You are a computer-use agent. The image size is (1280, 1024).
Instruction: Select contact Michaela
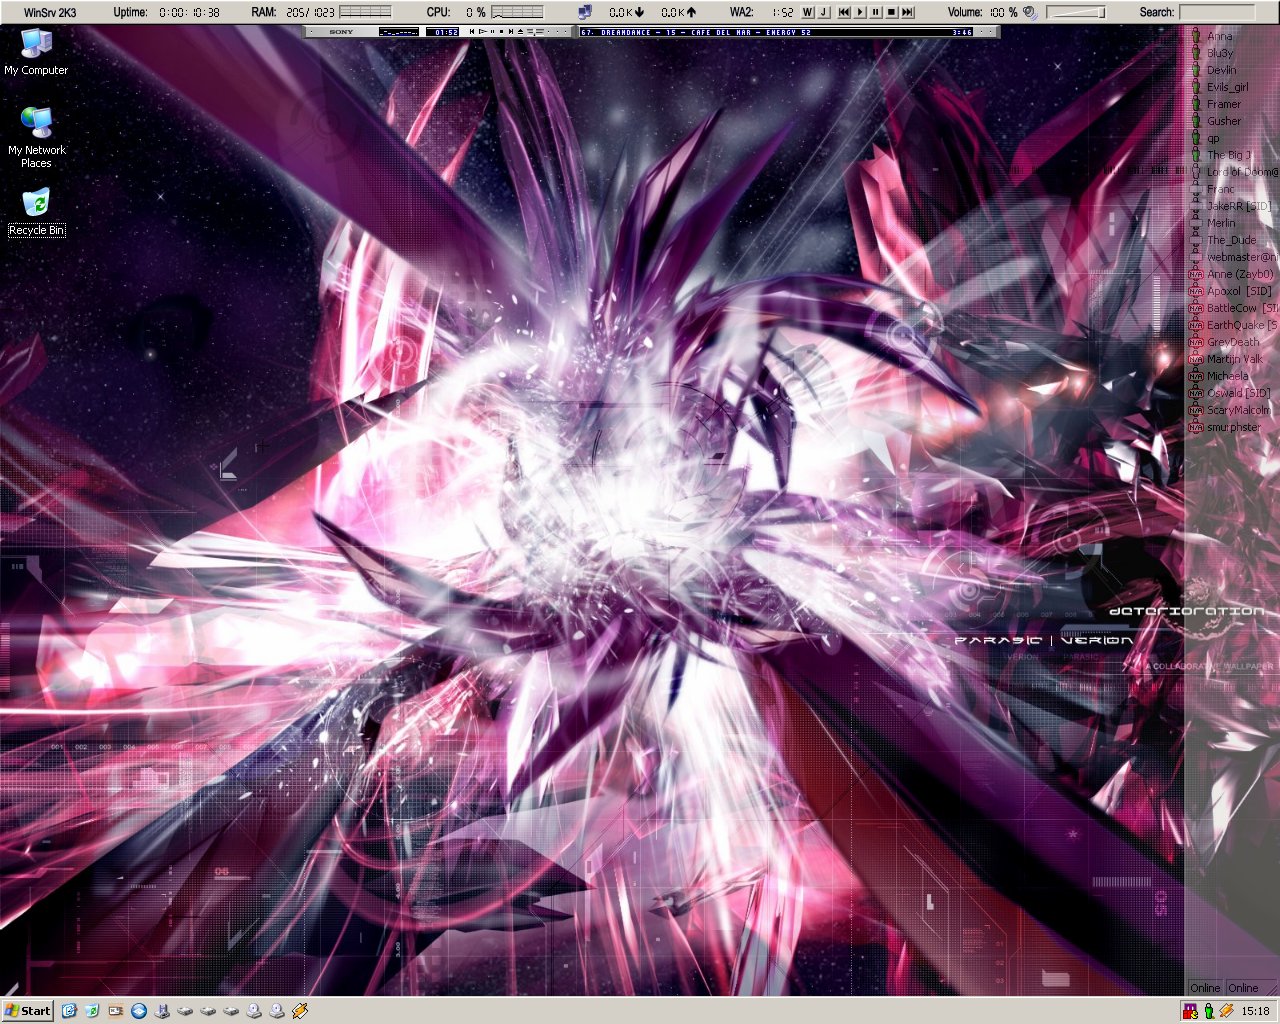[1227, 376]
